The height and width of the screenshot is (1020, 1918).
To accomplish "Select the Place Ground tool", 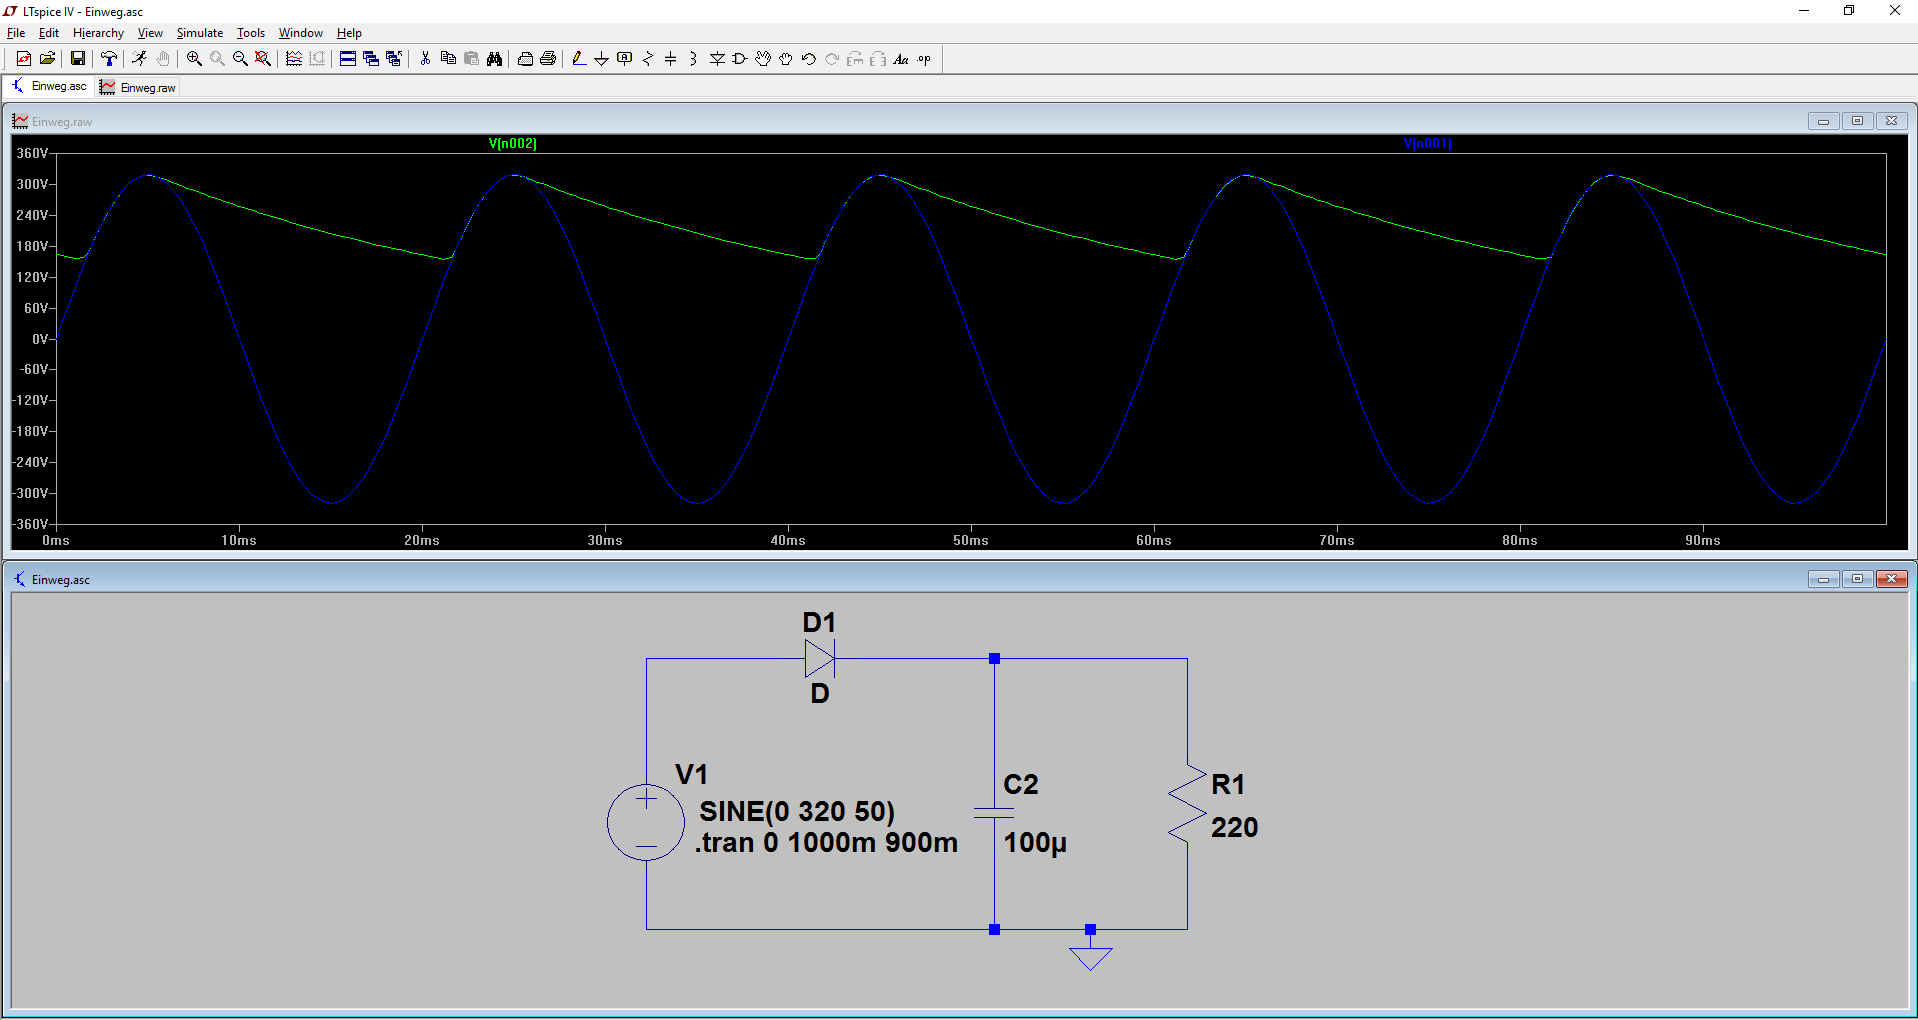I will 601,59.
